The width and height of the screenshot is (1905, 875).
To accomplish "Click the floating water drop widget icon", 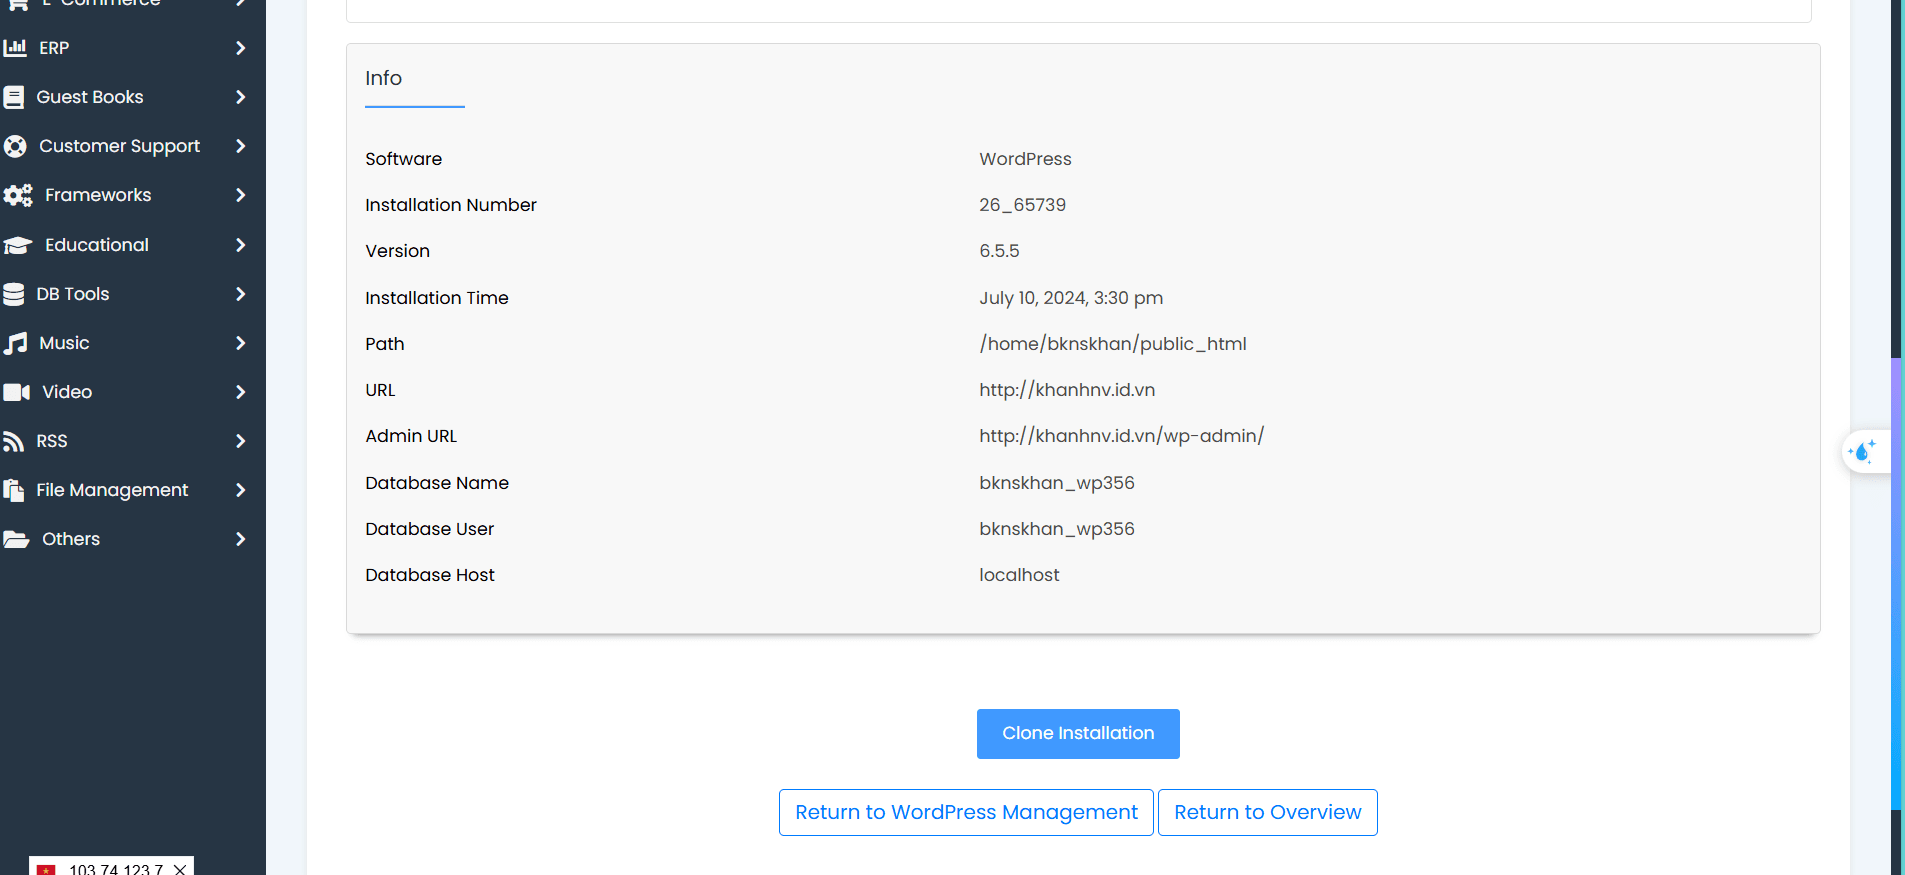I will coord(1863,452).
